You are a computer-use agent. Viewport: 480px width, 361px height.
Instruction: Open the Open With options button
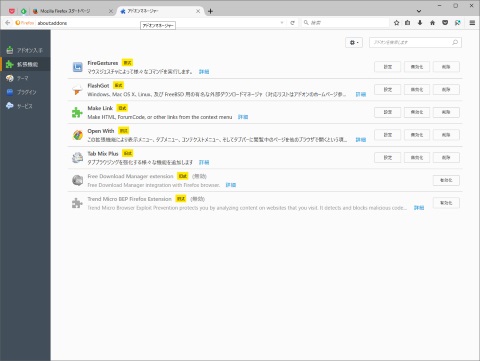[x=387, y=135]
